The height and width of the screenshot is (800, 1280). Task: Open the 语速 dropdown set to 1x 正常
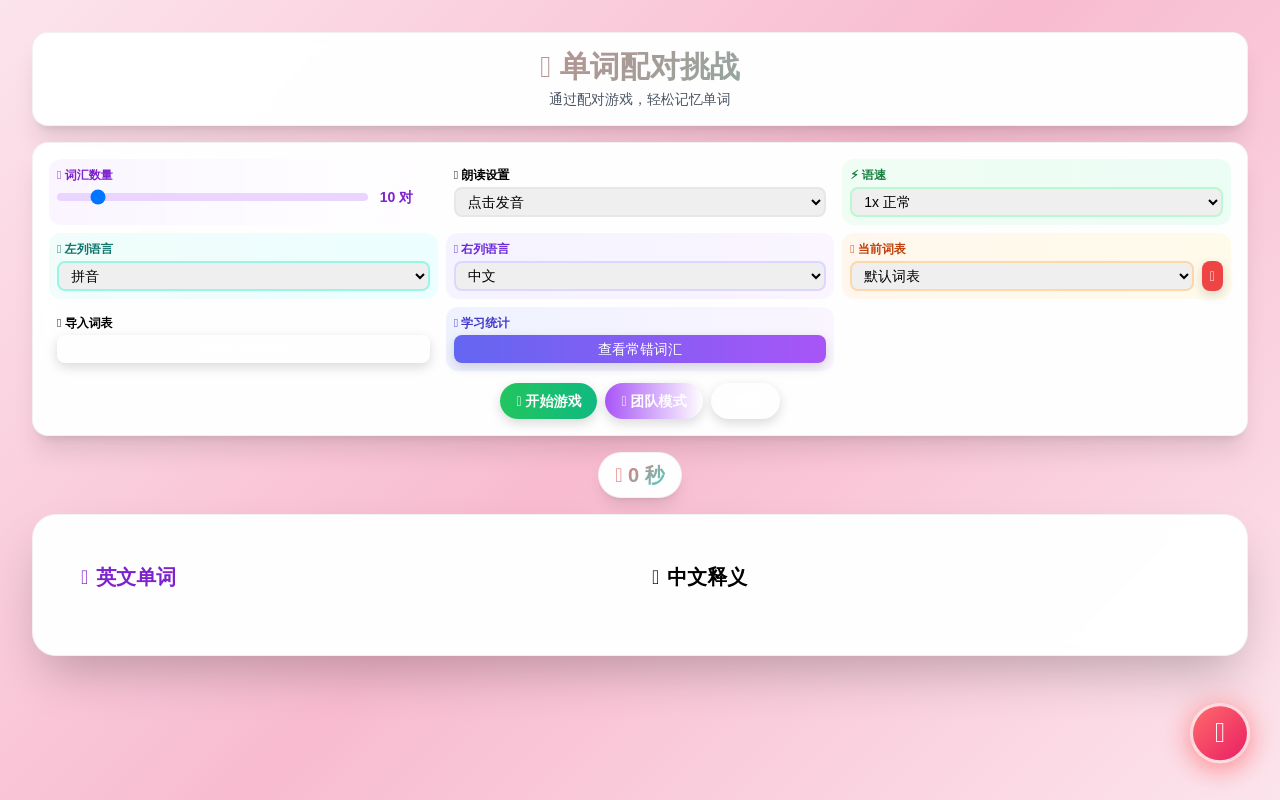click(1036, 201)
